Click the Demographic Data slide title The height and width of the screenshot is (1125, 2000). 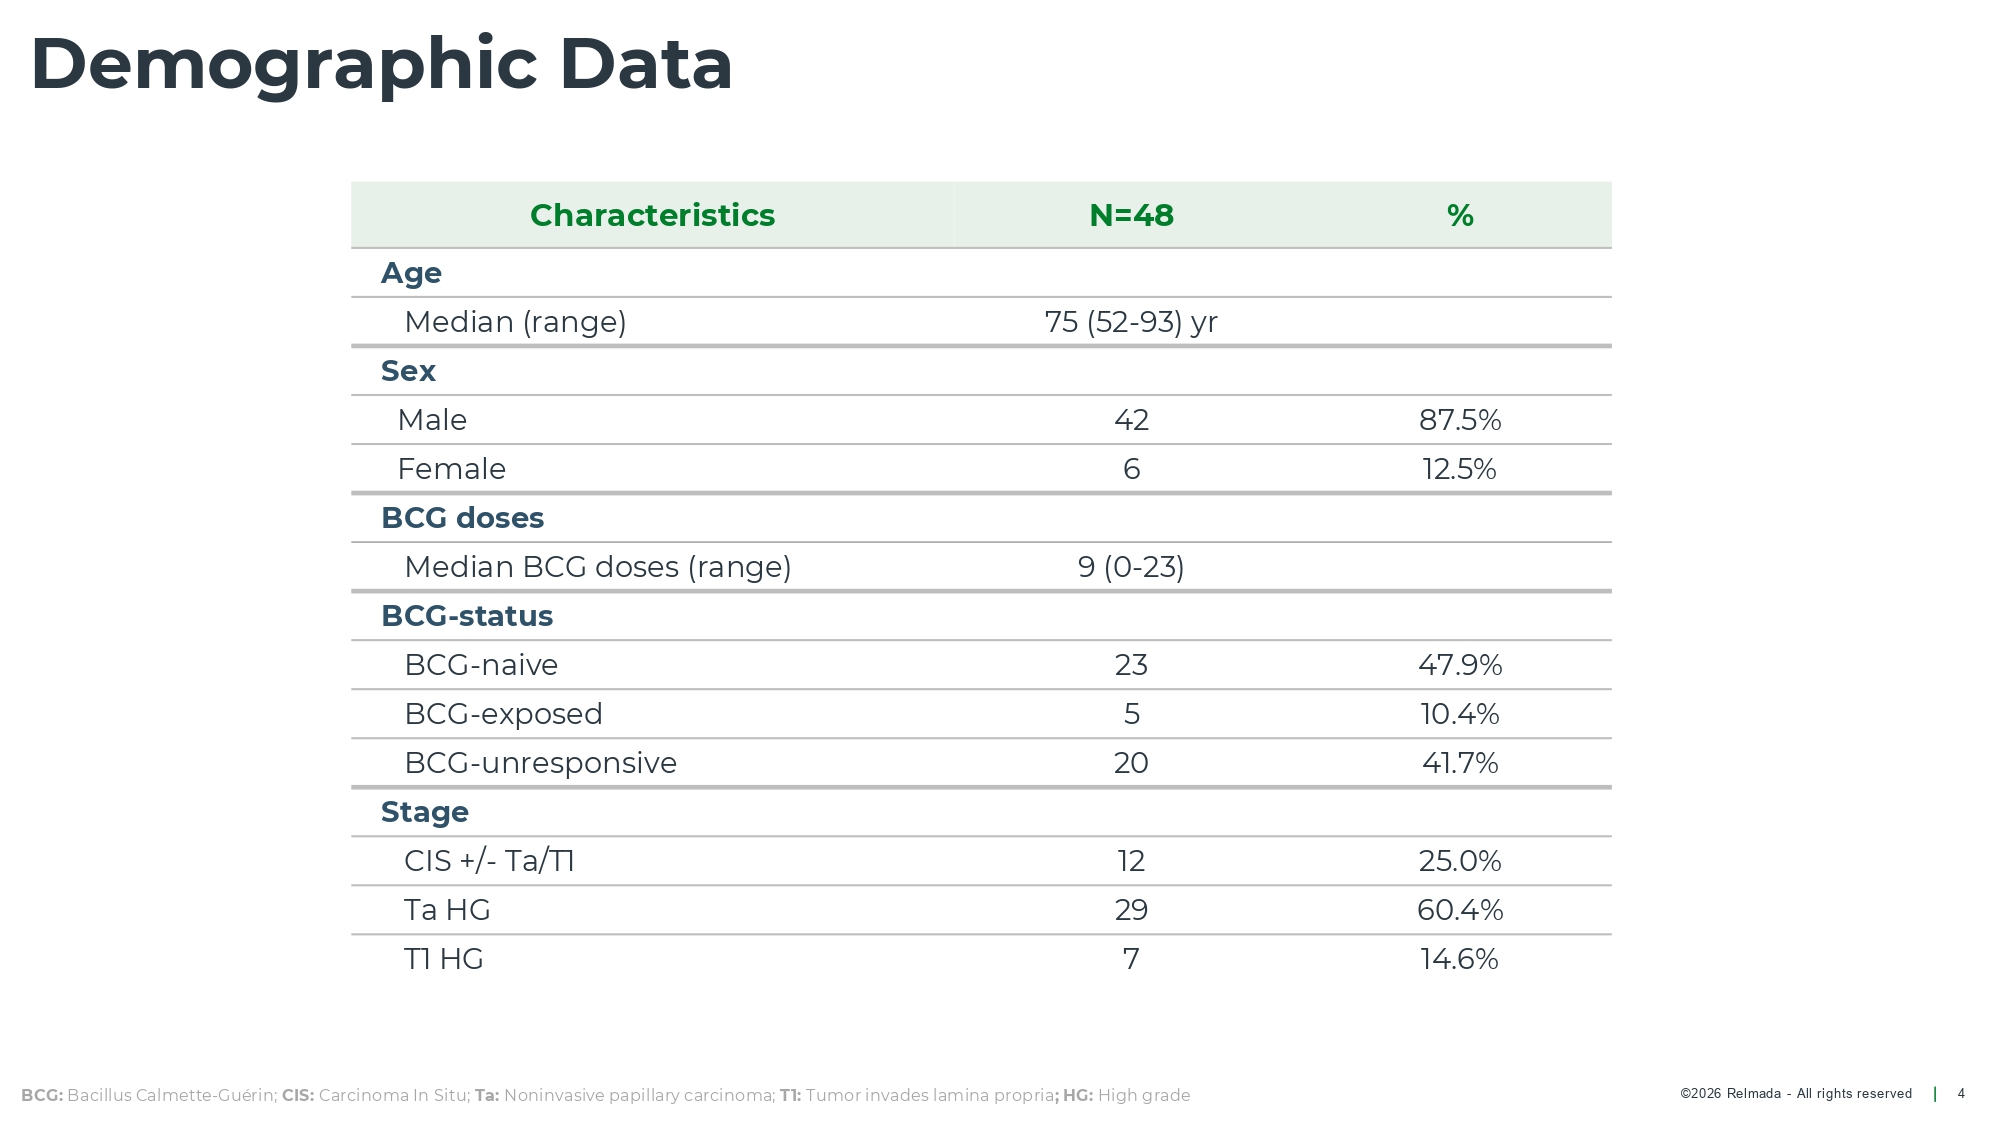pos(381,65)
